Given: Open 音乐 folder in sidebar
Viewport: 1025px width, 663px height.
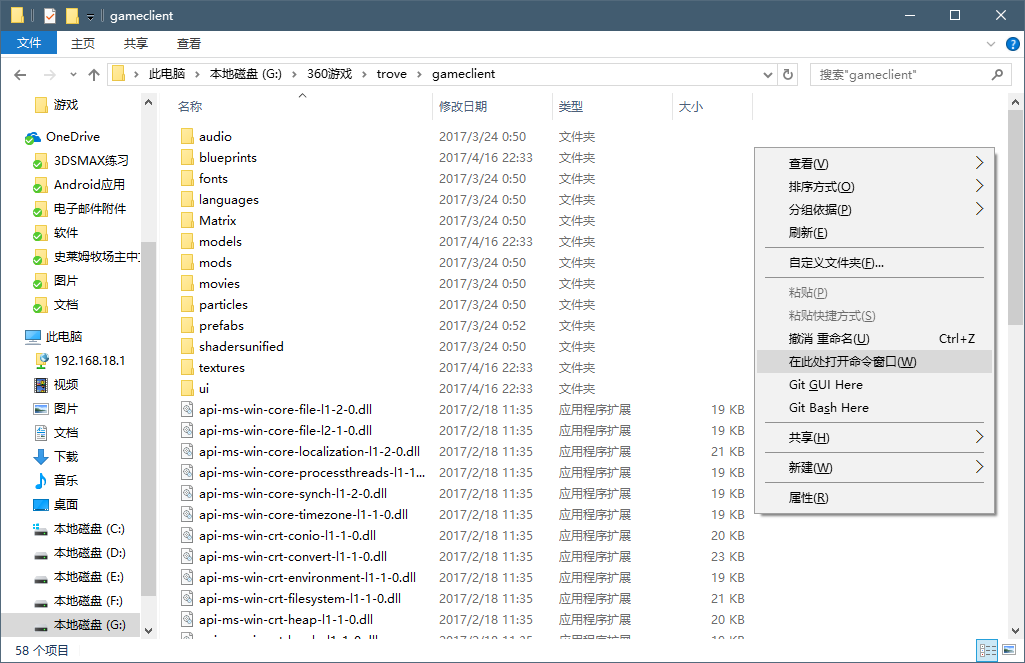Looking at the screenshot, I should pyautogui.click(x=65, y=481).
